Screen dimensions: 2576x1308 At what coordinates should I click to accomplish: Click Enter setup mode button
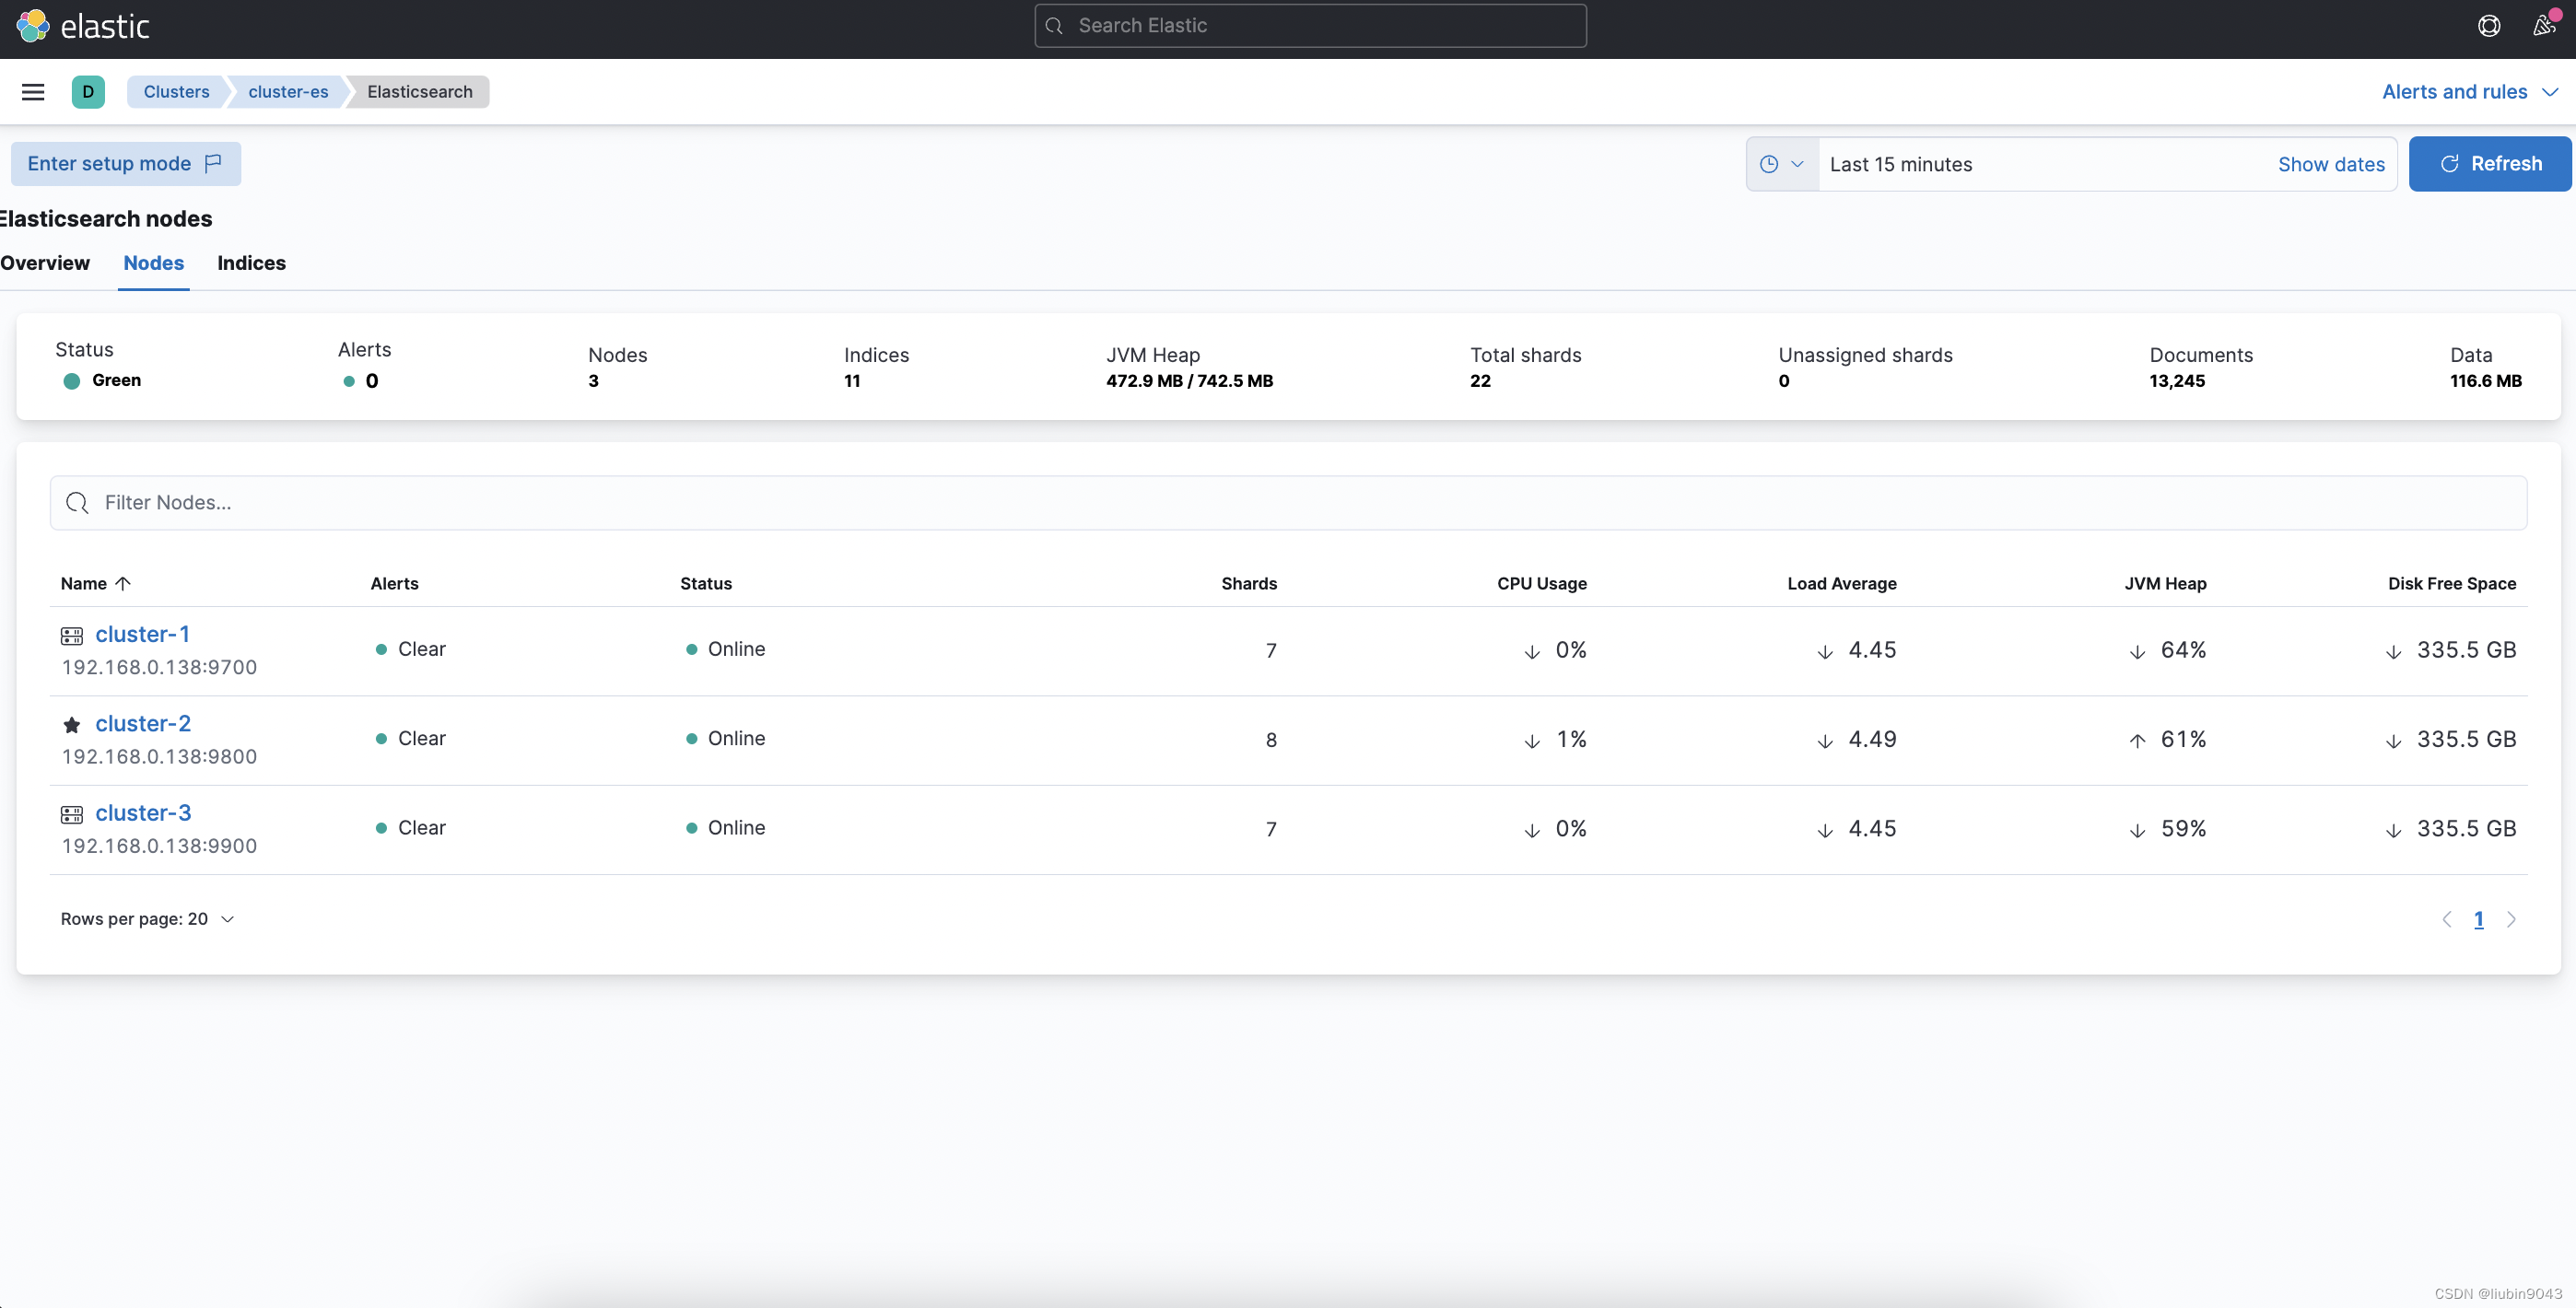[125, 164]
